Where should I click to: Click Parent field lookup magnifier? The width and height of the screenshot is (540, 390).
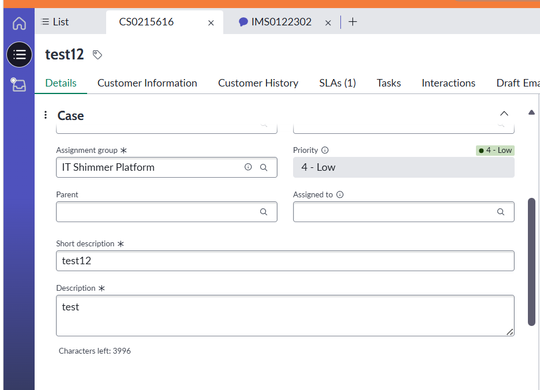pyautogui.click(x=263, y=212)
